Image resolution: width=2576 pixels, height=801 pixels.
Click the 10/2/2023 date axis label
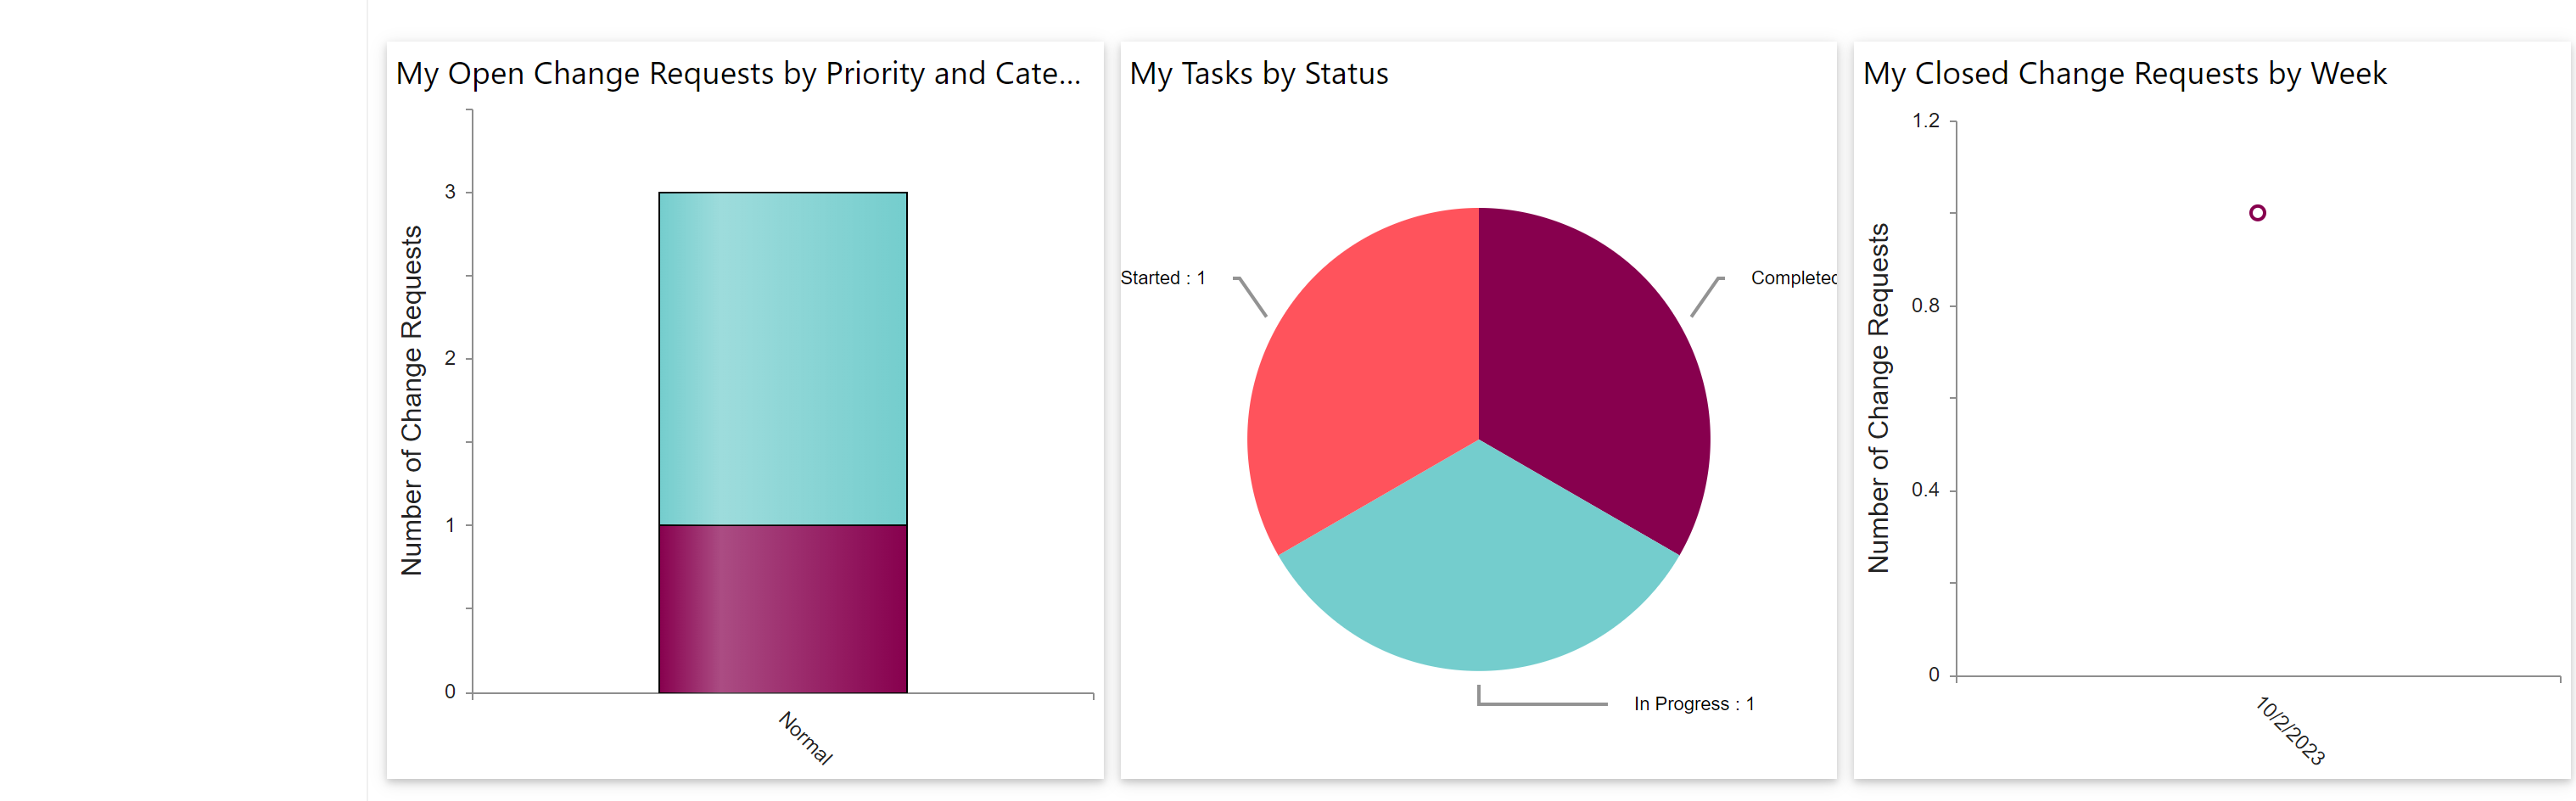pyautogui.click(x=2289, y=731)
